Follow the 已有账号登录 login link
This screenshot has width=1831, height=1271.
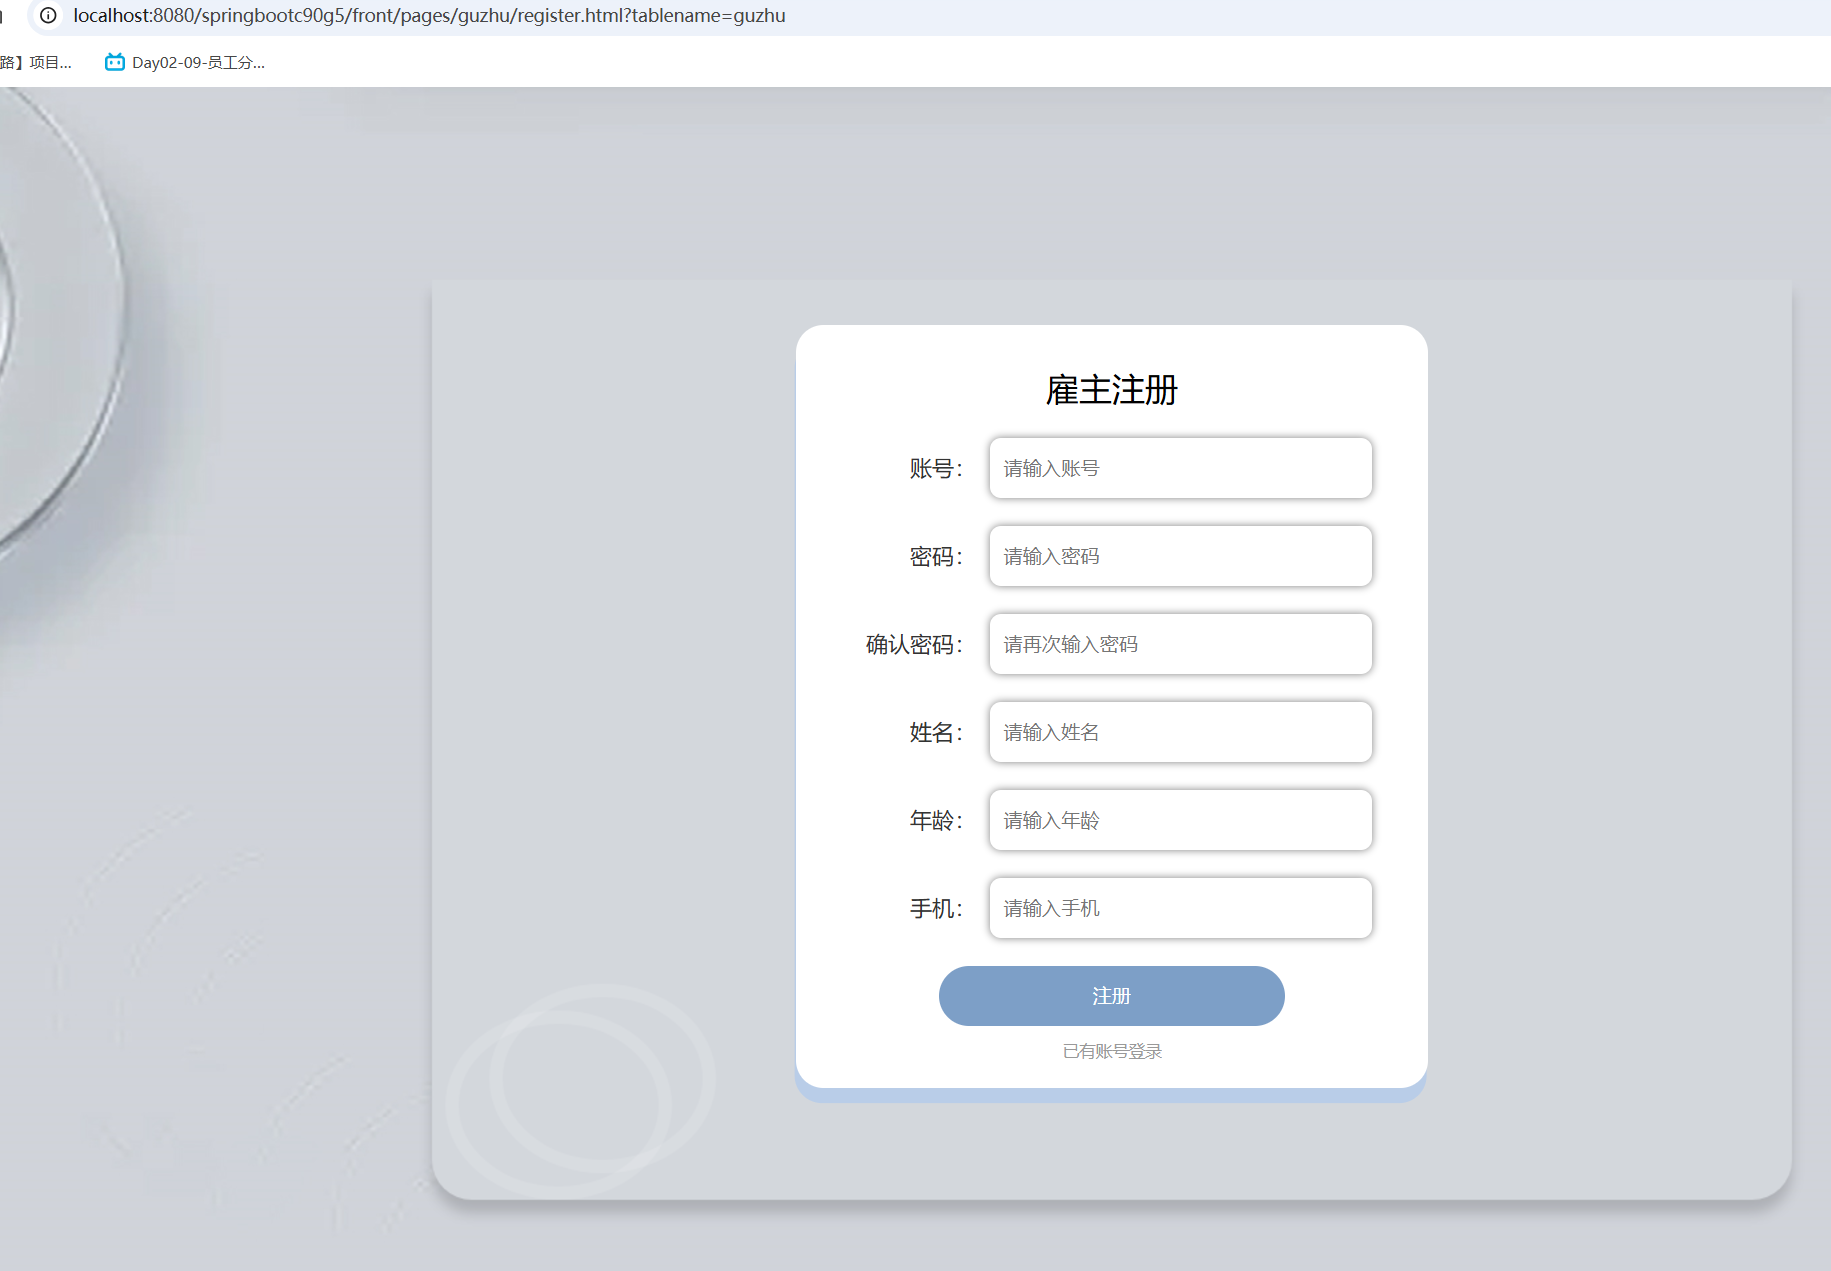1111,1051
